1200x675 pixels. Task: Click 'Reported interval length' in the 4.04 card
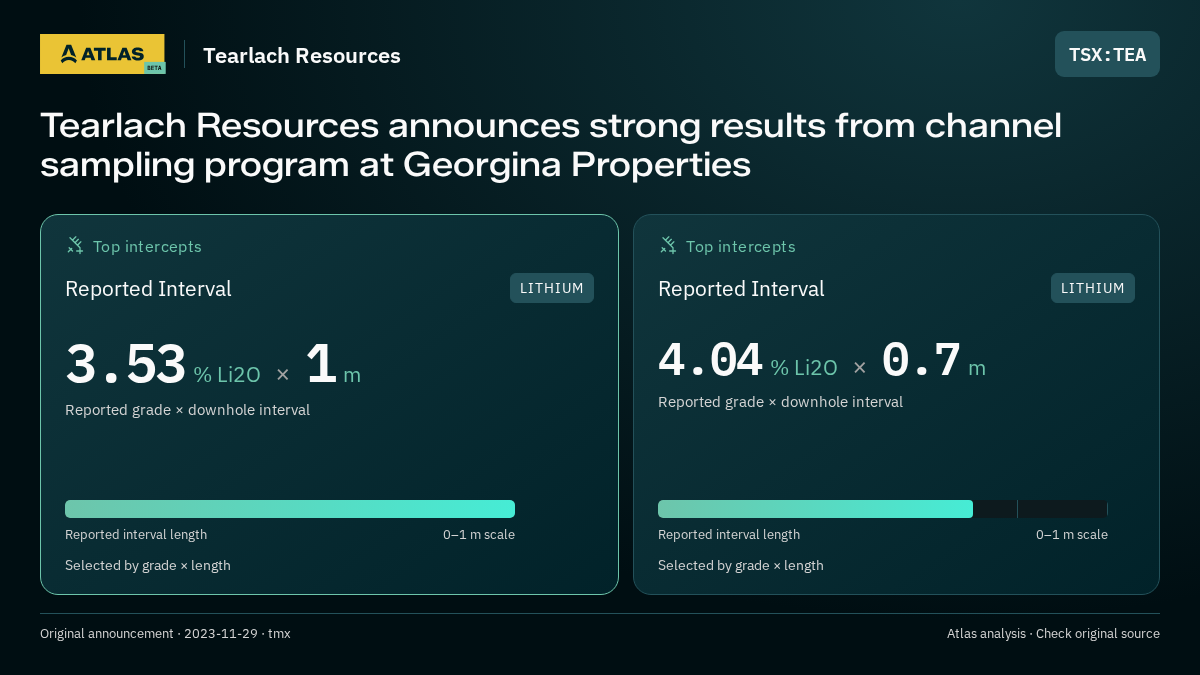729,535
